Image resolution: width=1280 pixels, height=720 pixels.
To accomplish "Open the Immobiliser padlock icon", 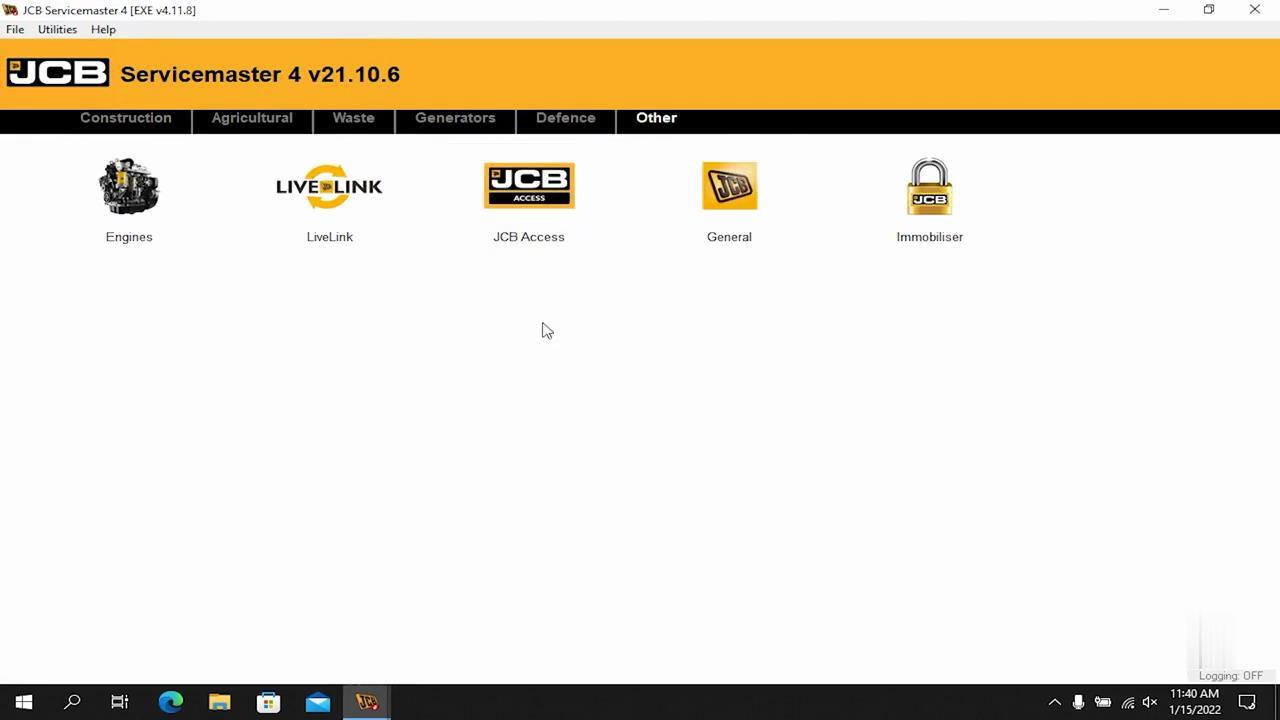I will (929, 186).
